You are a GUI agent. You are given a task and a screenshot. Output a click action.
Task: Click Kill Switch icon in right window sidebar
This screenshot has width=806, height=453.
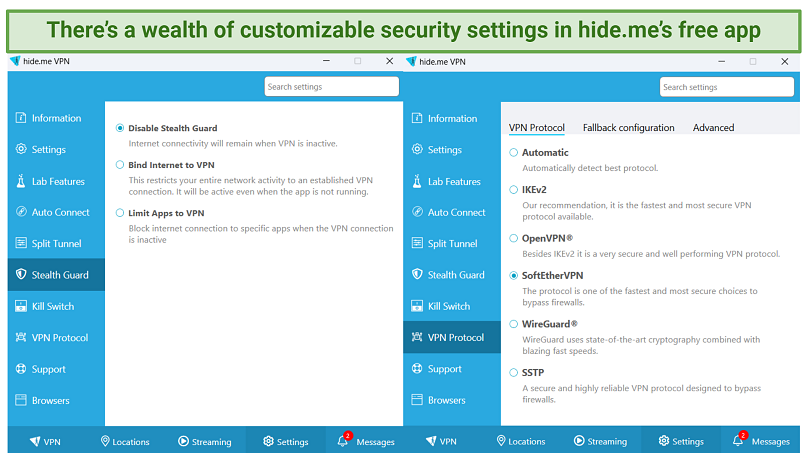[x=417, y=306]
